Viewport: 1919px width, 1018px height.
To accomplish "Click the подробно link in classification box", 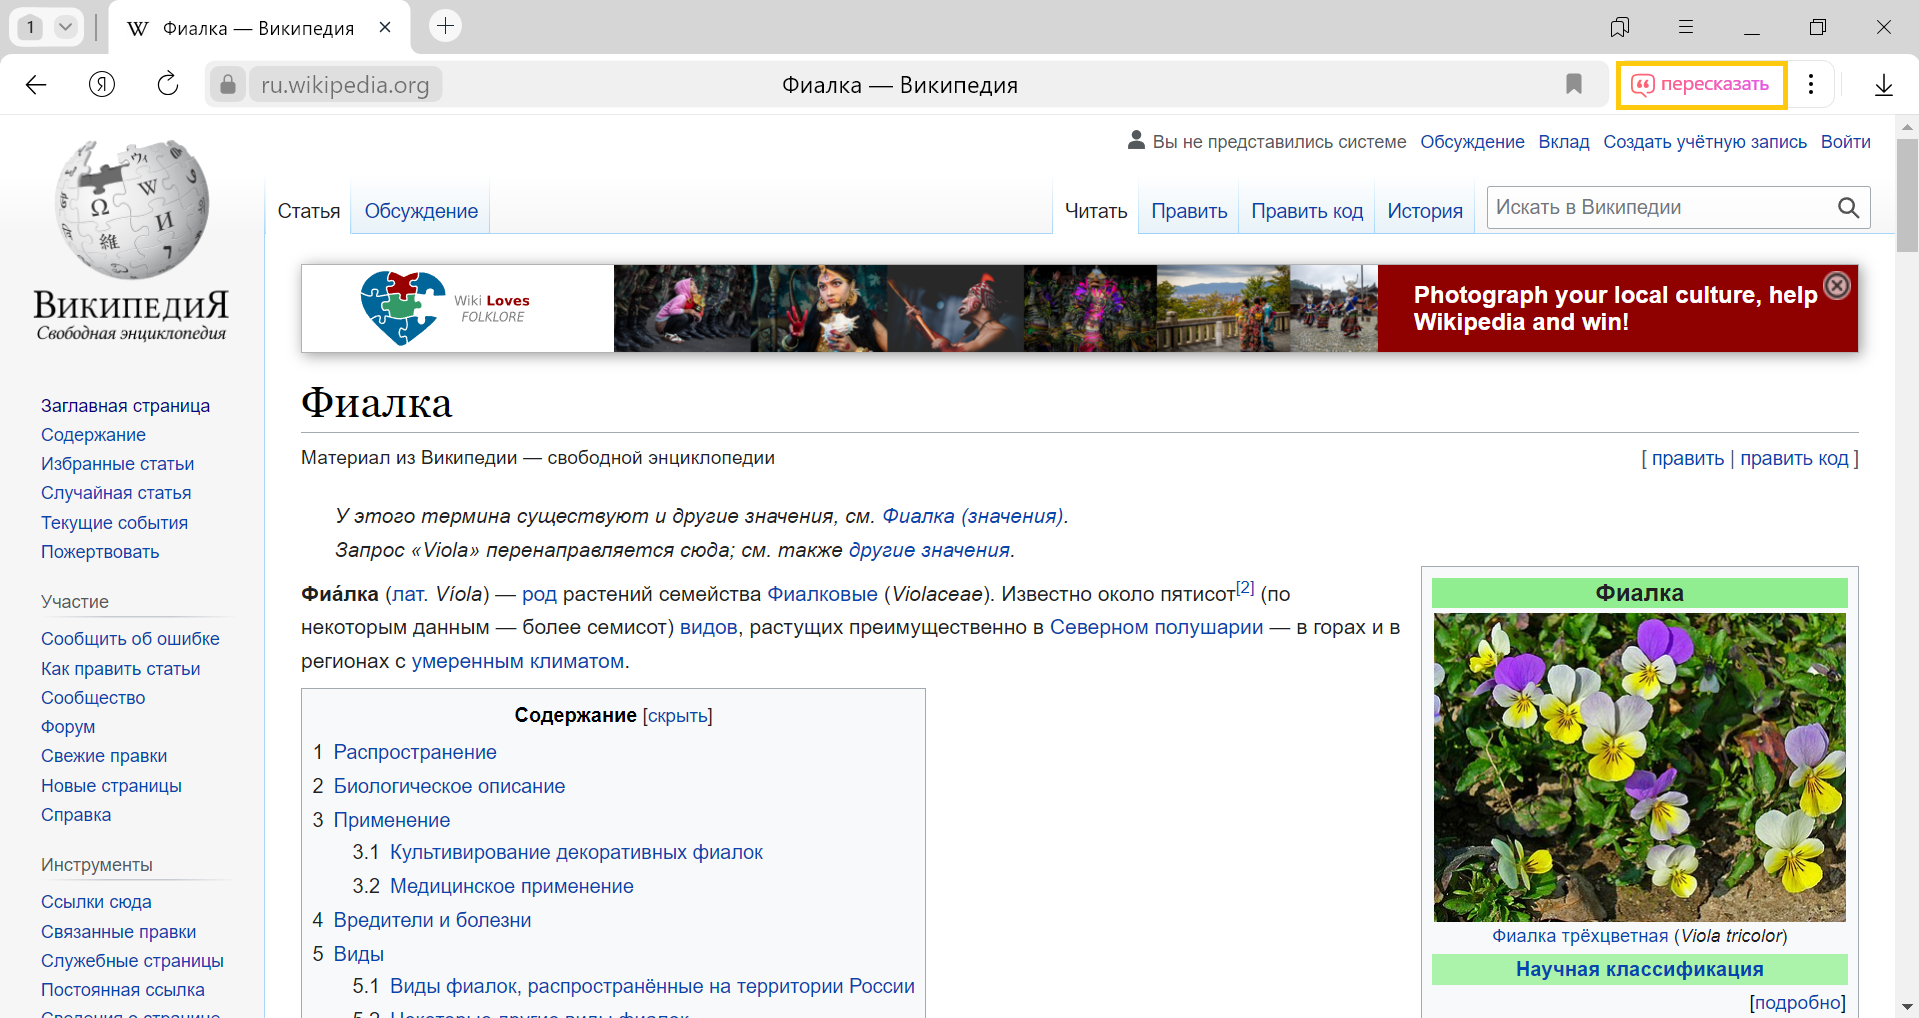I will click(x=1797, y=1002).
